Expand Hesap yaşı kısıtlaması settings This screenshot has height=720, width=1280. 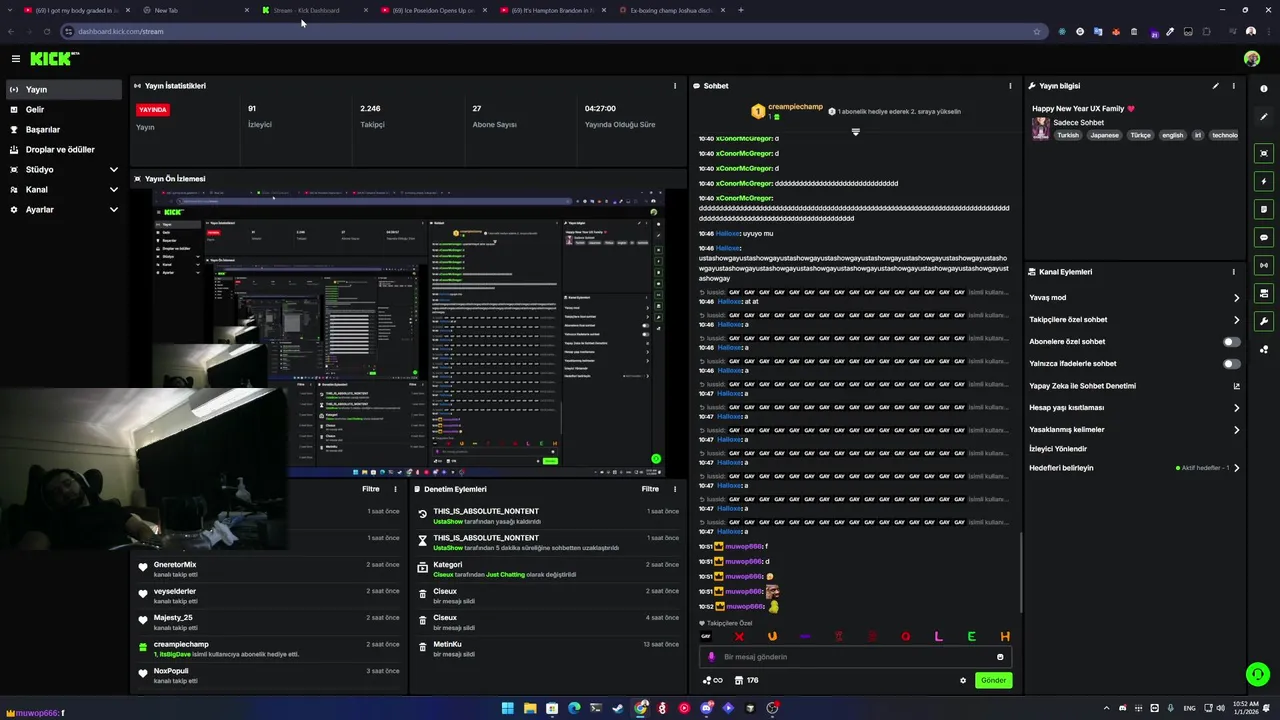point(1134,408)
